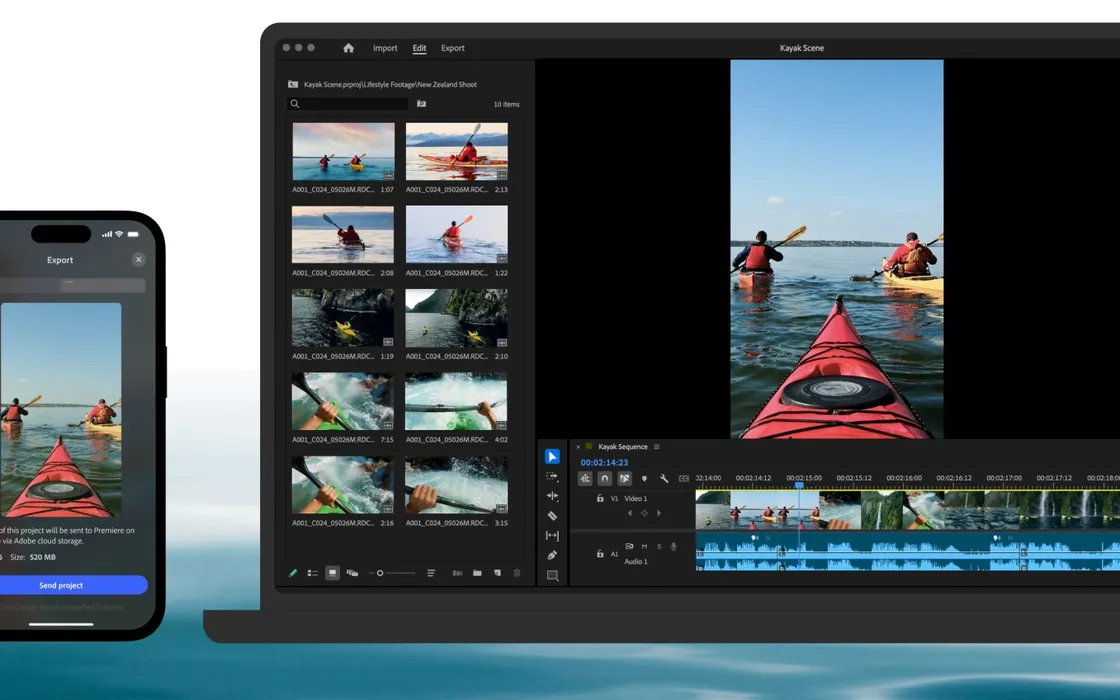Select the Selection arrow tool
Image resolution: width=1120 pixels, height=700 pixels.
552,457
